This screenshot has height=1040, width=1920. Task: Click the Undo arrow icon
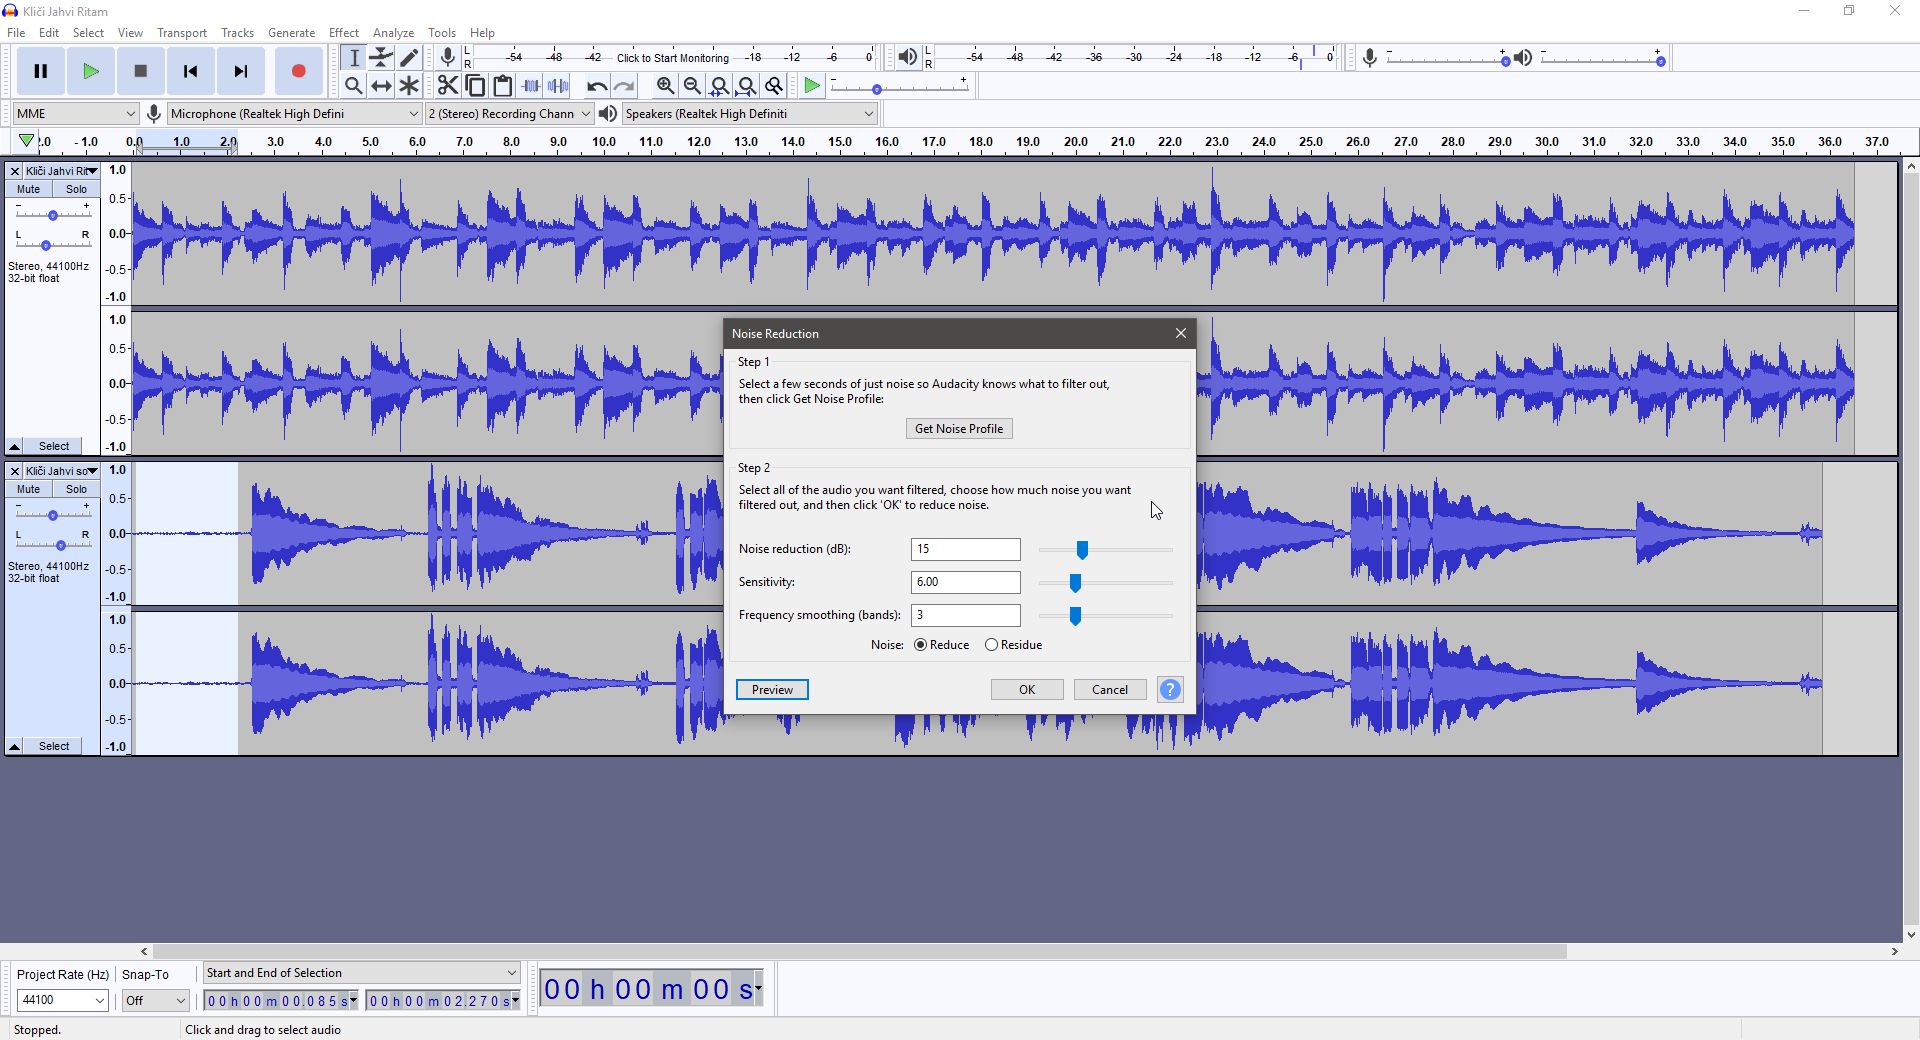click(x=597, y=86)
